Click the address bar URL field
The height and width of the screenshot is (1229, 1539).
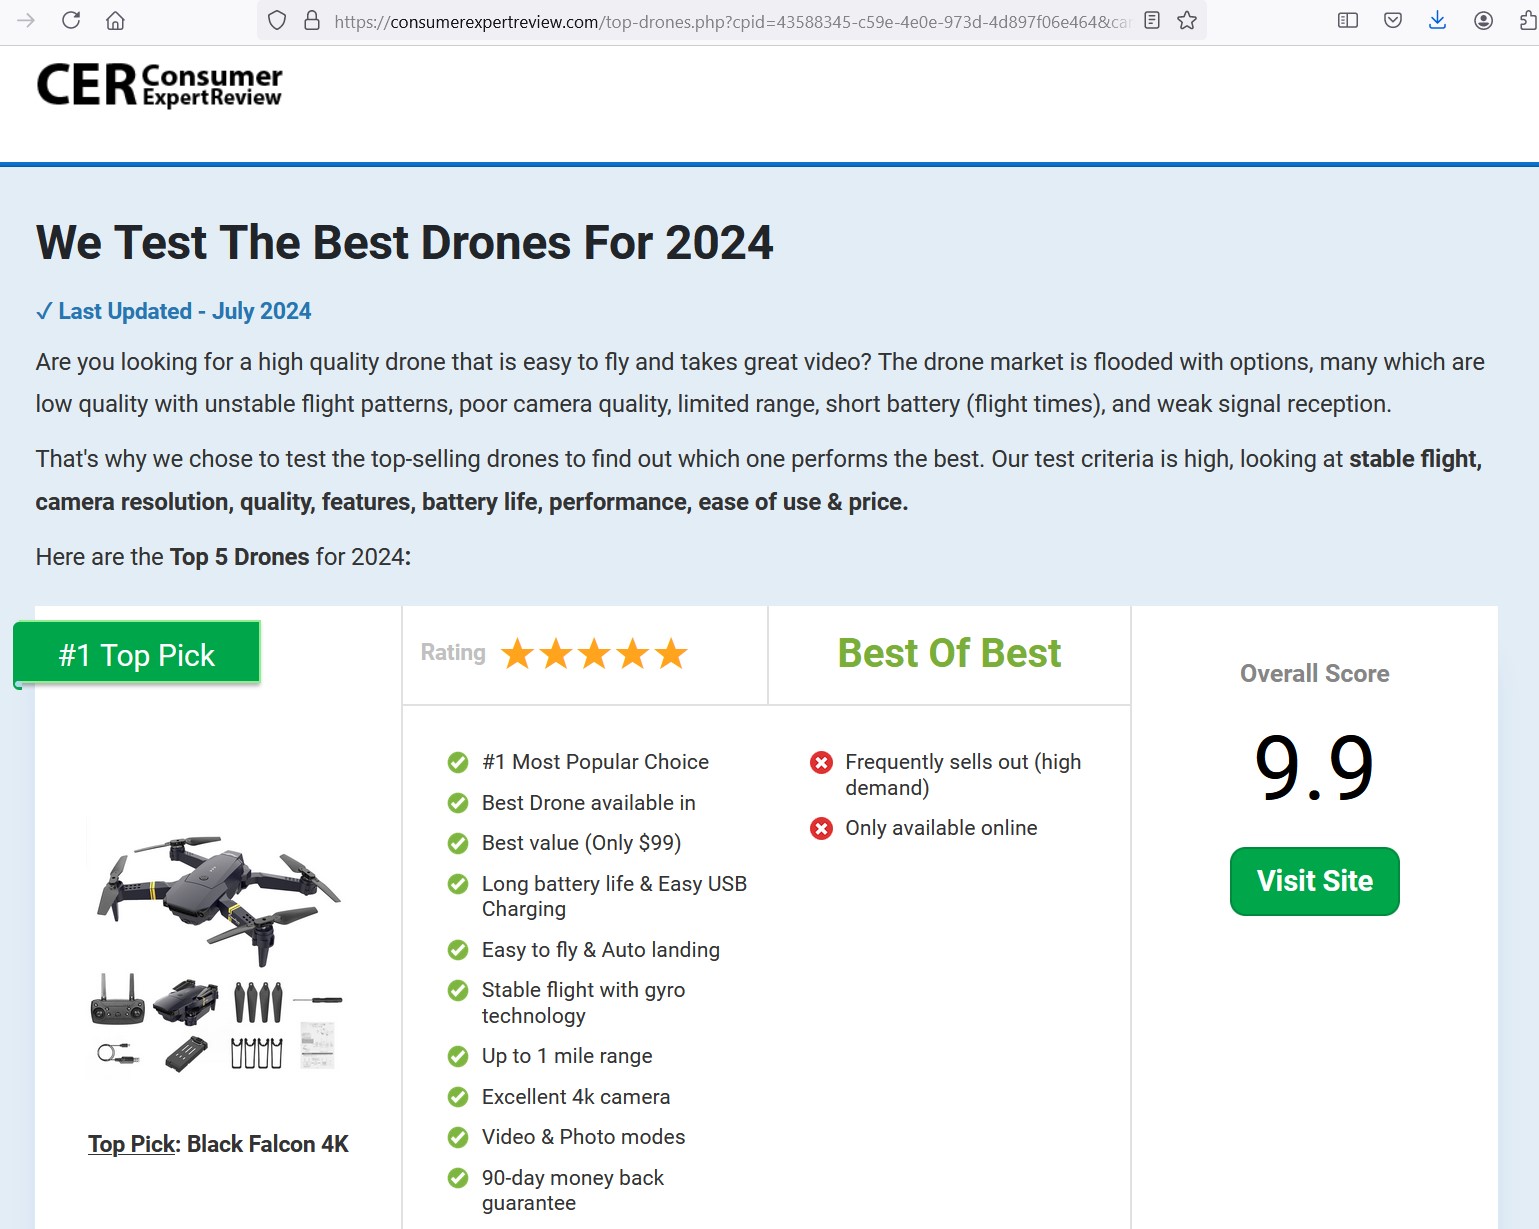(730, 21)
